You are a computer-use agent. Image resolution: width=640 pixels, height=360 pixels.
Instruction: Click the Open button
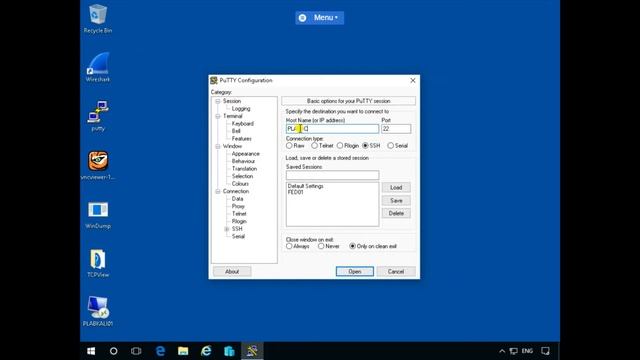click(355, 271)
